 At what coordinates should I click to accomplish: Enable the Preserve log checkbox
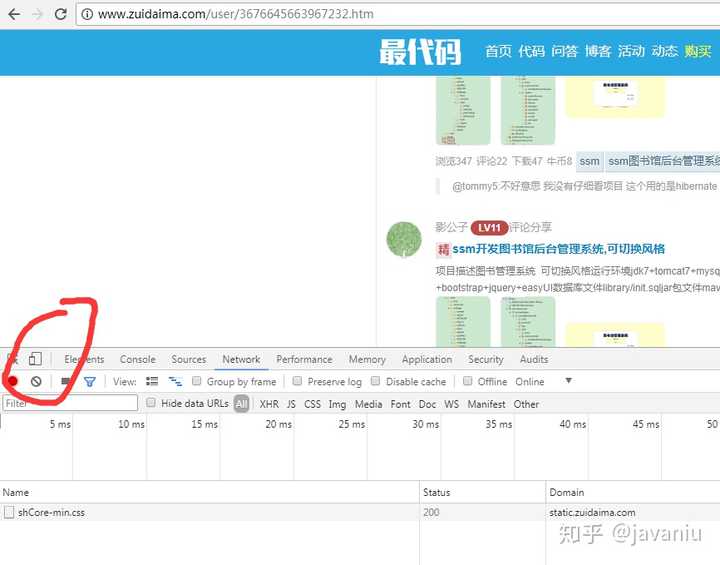click(x=297, y=381)
